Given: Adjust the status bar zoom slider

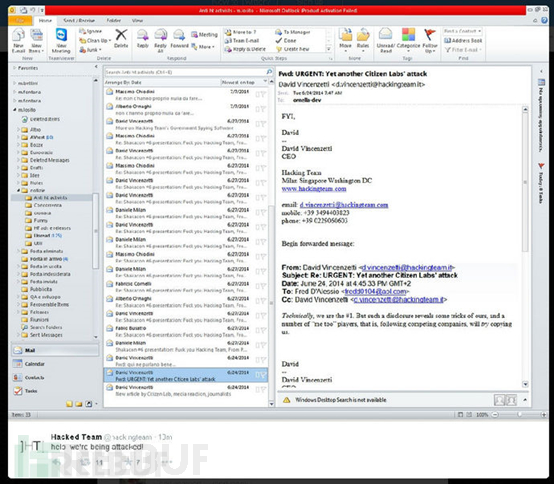Looking at the screenshot, I should point(519,415).
